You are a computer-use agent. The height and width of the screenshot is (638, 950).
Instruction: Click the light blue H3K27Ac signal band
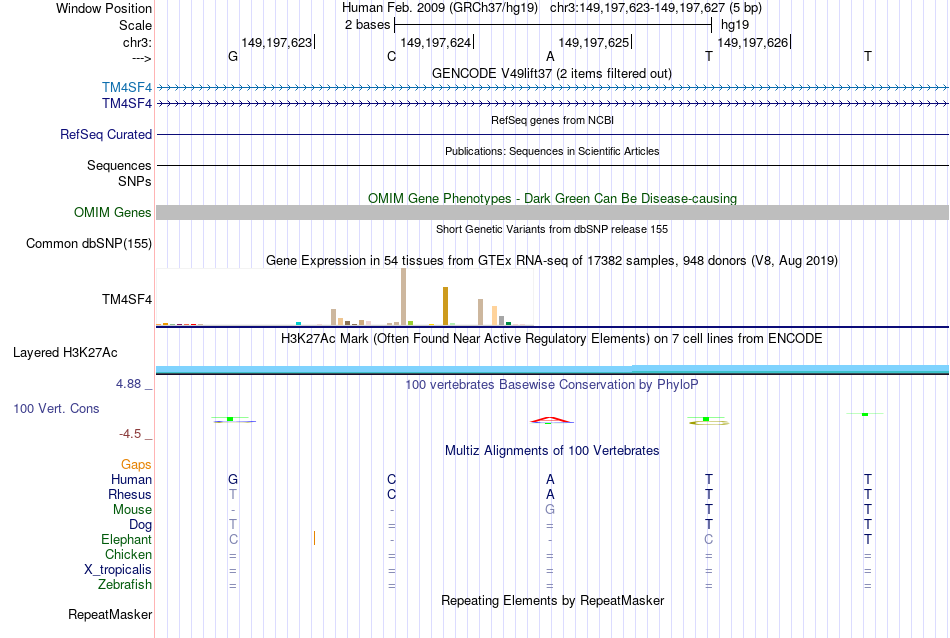coord(552,369)
